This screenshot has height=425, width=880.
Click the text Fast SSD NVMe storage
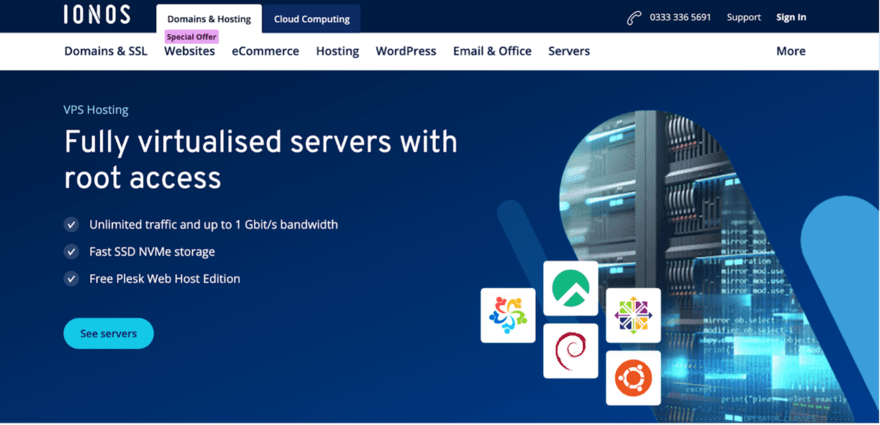tap(152, 252)
